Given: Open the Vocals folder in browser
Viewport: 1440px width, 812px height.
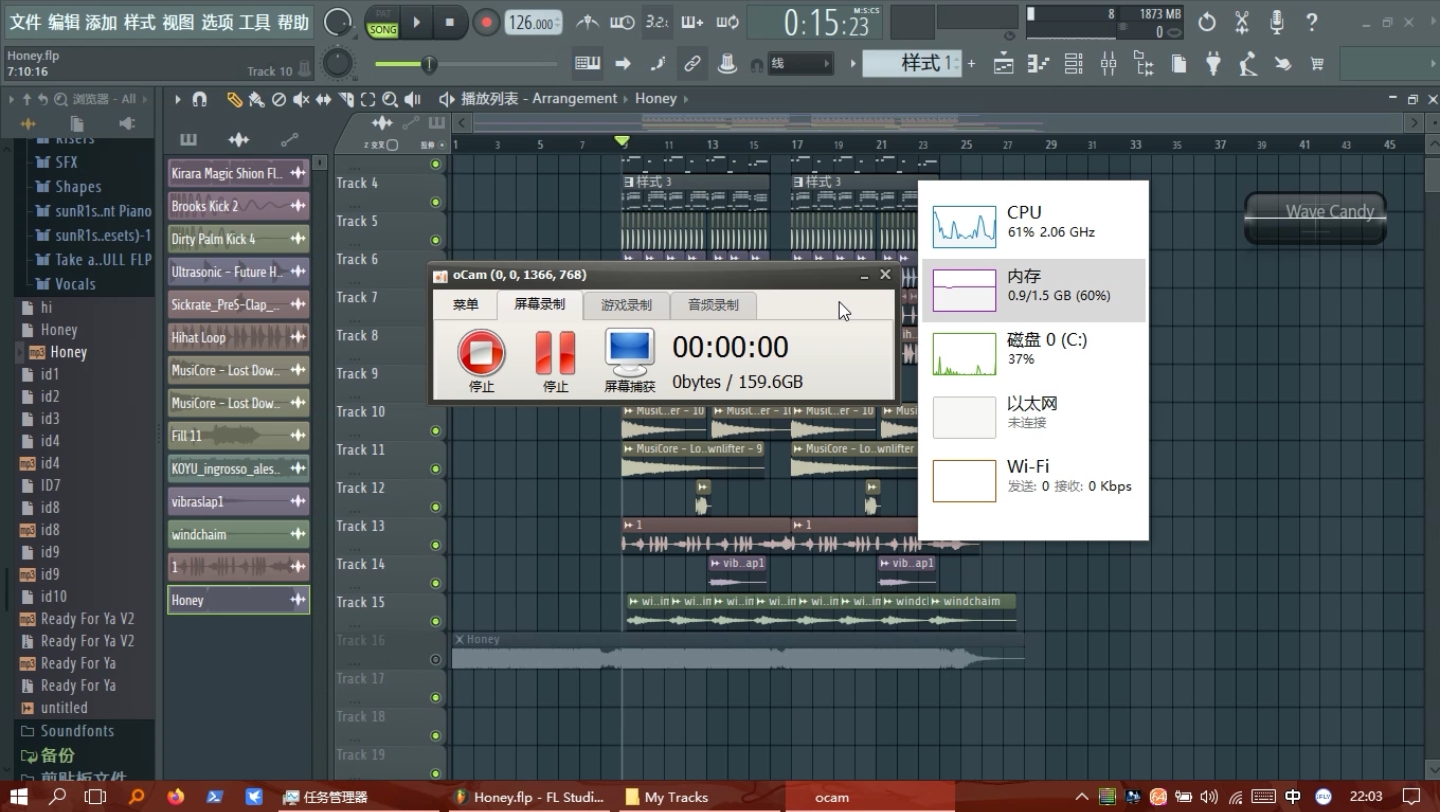Looking at the screenshot, I should click(x=75, y=284).
